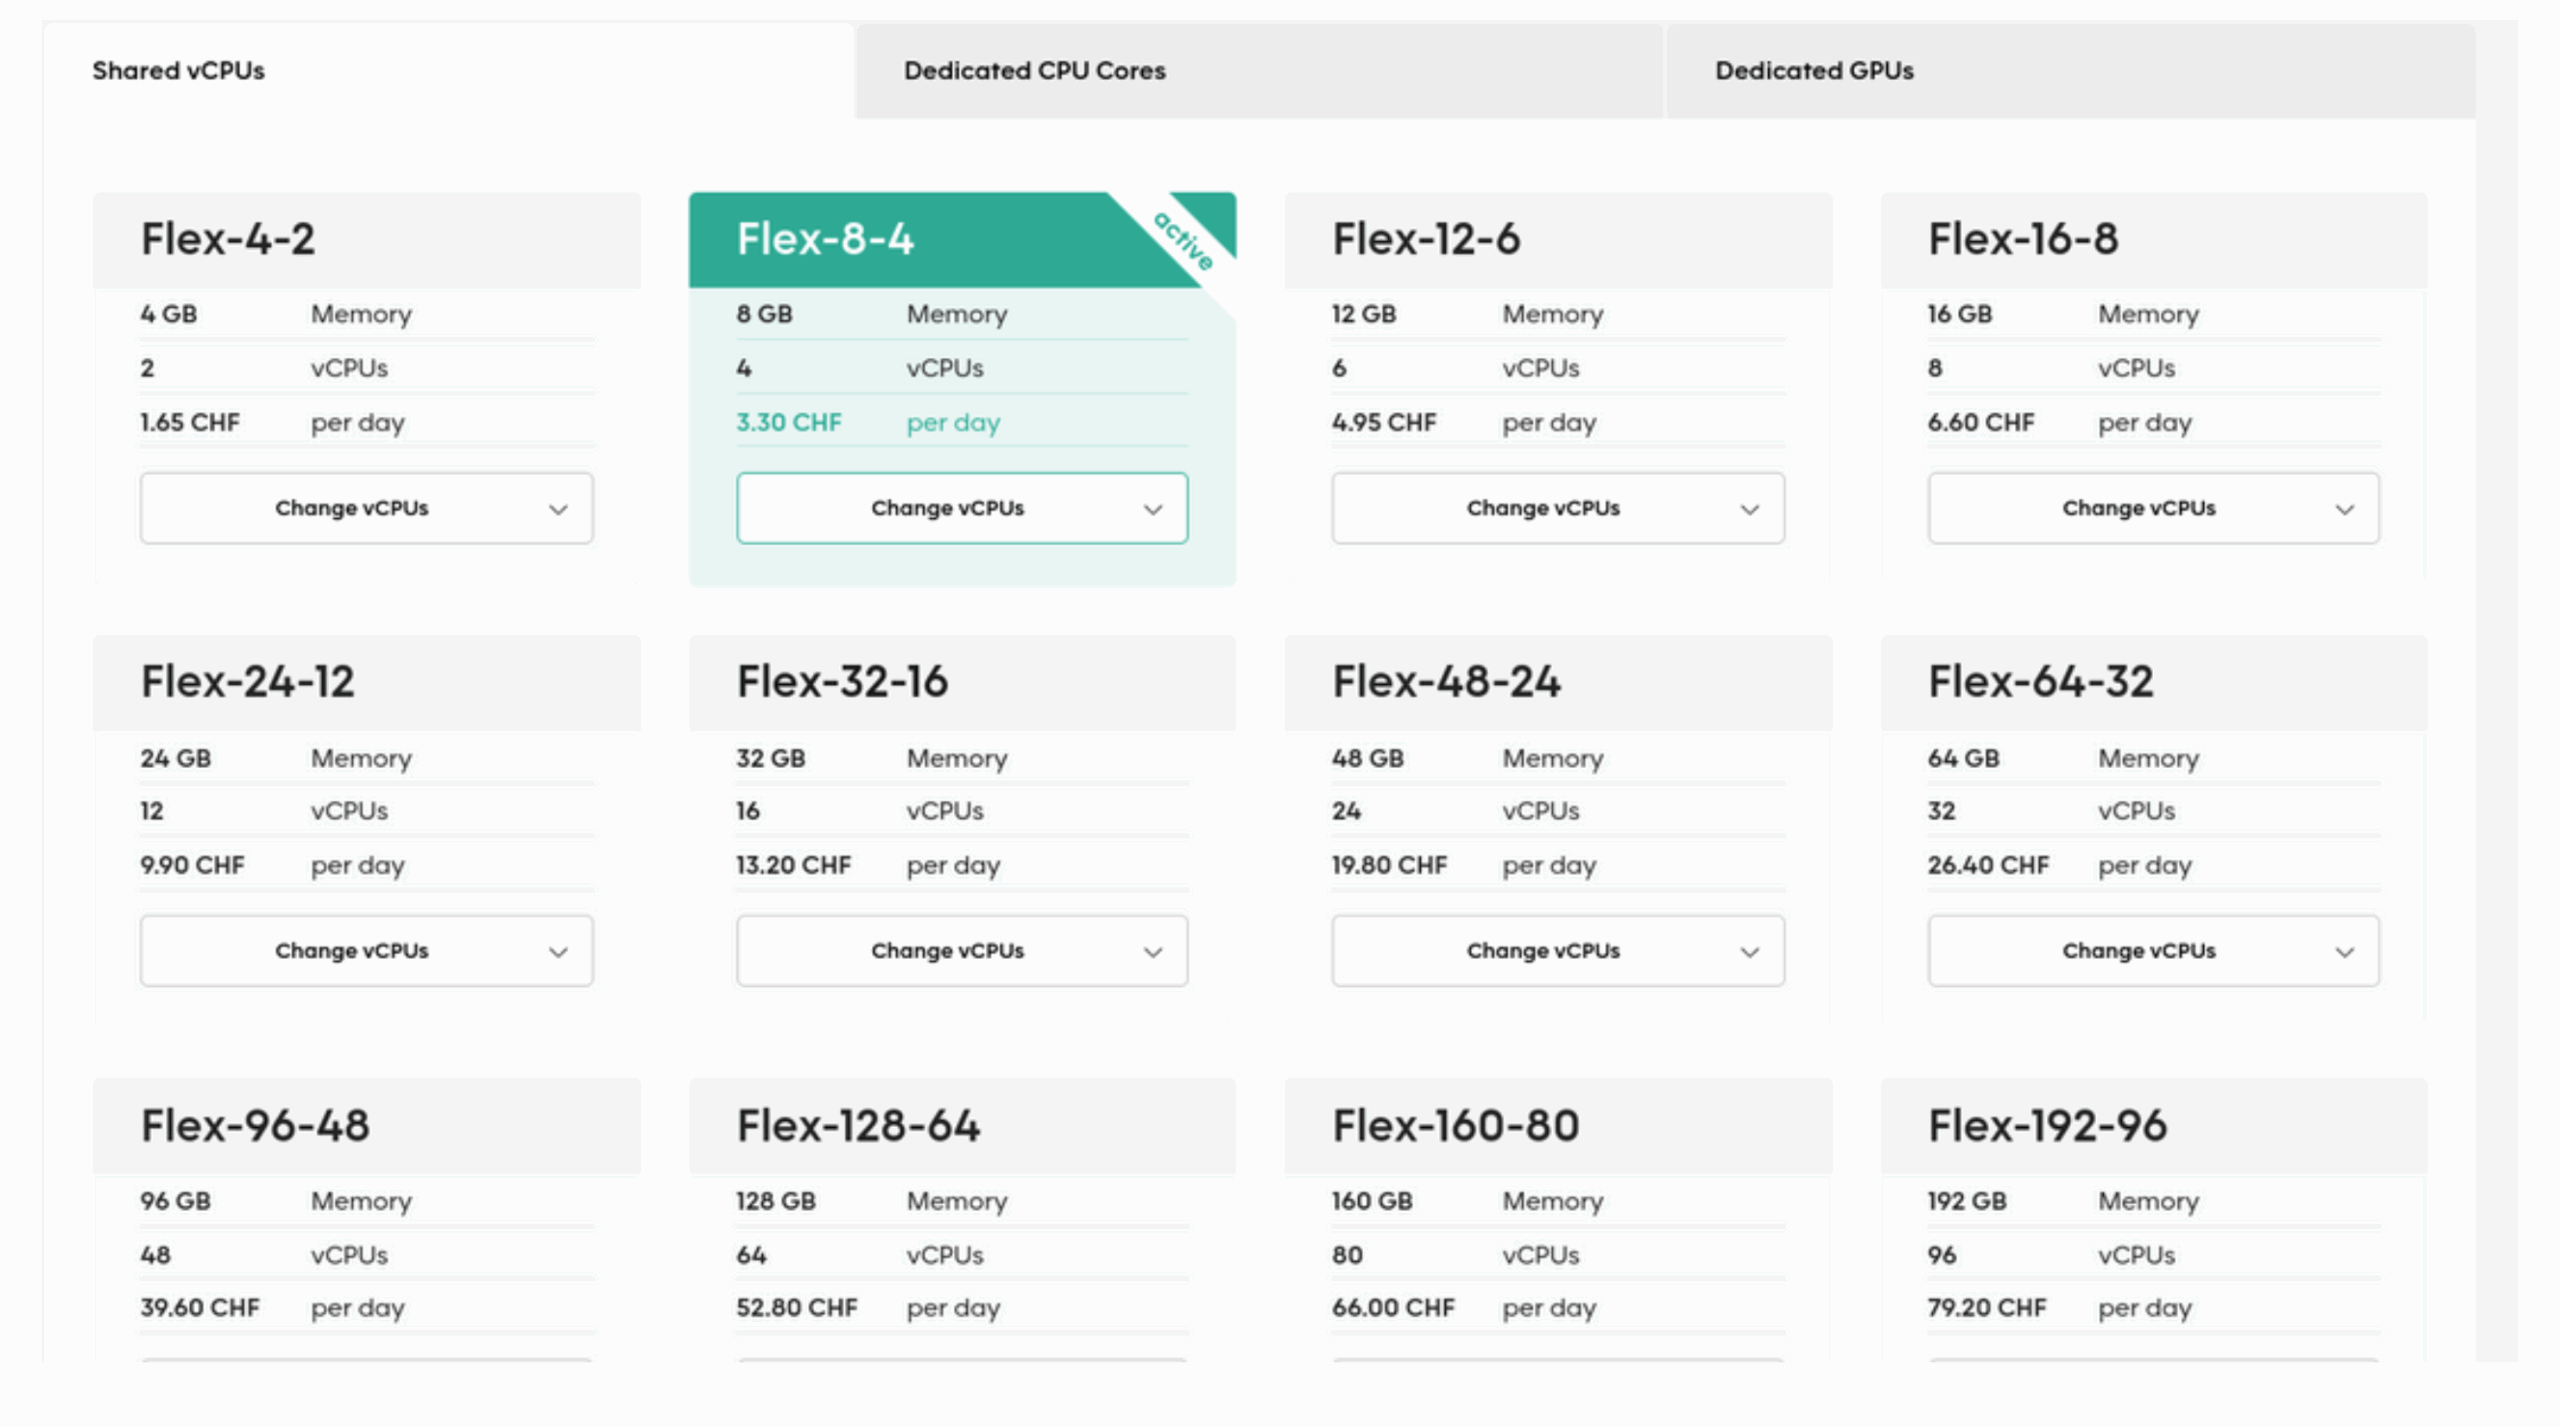Select the Flex-64-32 plan header
This screenshot has width=2560, height=1426.
[2154, 683]
